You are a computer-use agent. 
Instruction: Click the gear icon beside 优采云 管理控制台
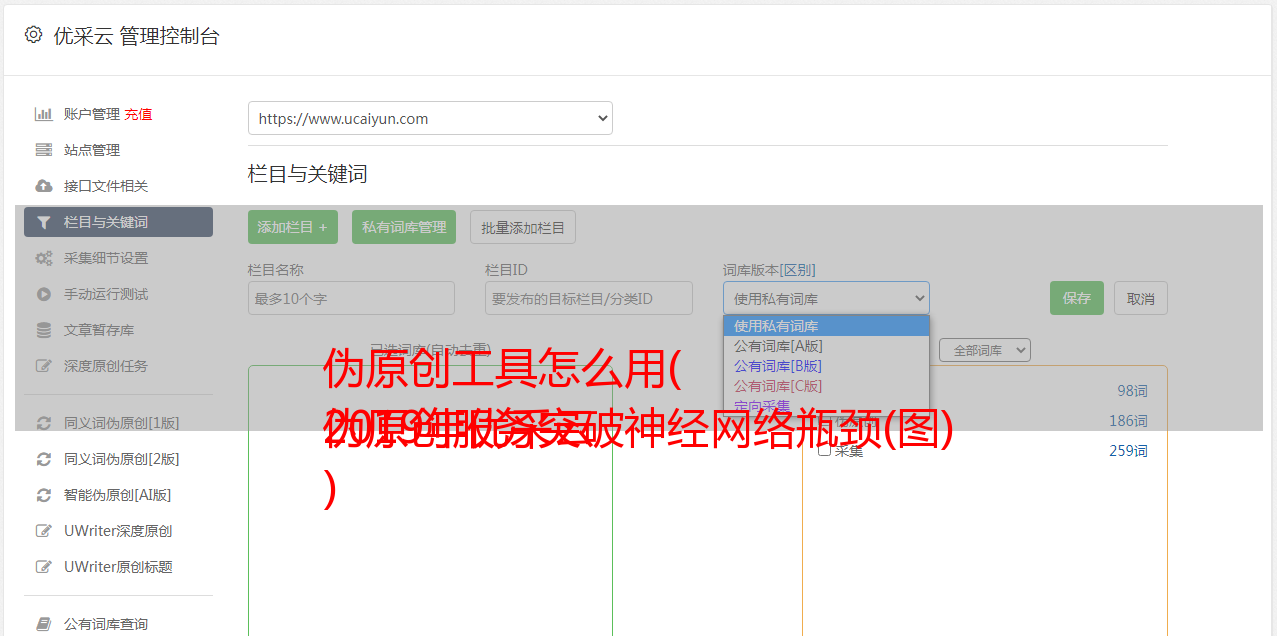point(34,35)
